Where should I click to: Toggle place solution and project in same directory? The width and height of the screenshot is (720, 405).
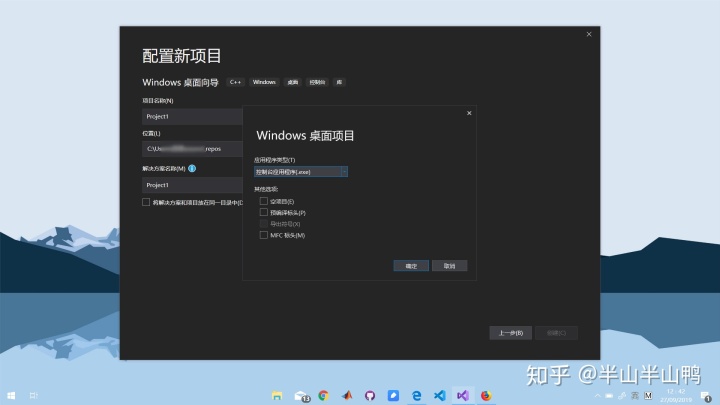(146, 202)
